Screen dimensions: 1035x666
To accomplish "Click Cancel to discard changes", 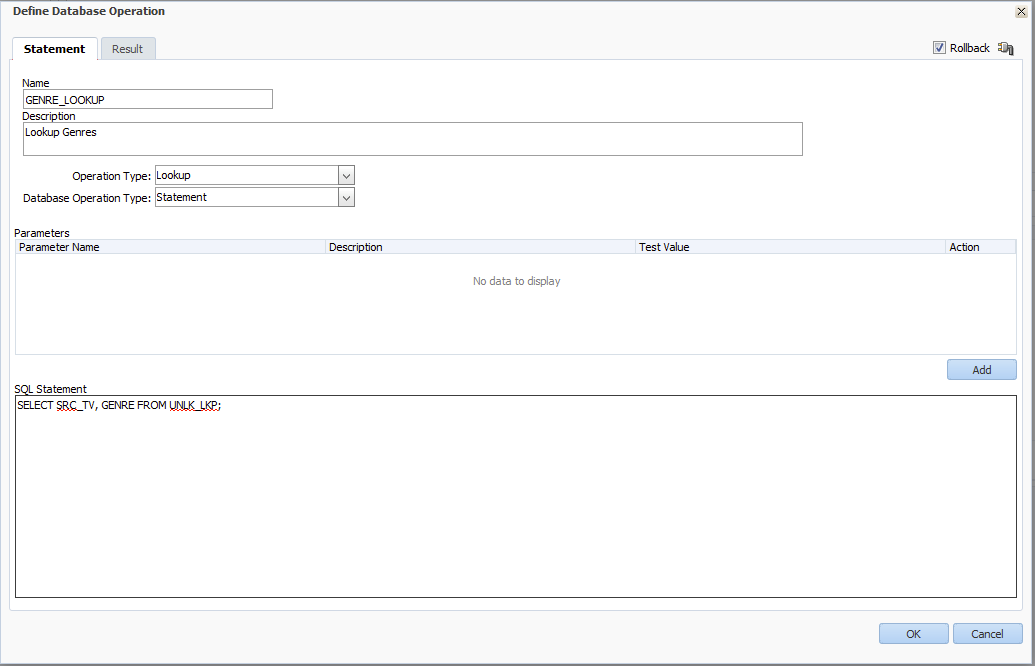I will [987, 634].
